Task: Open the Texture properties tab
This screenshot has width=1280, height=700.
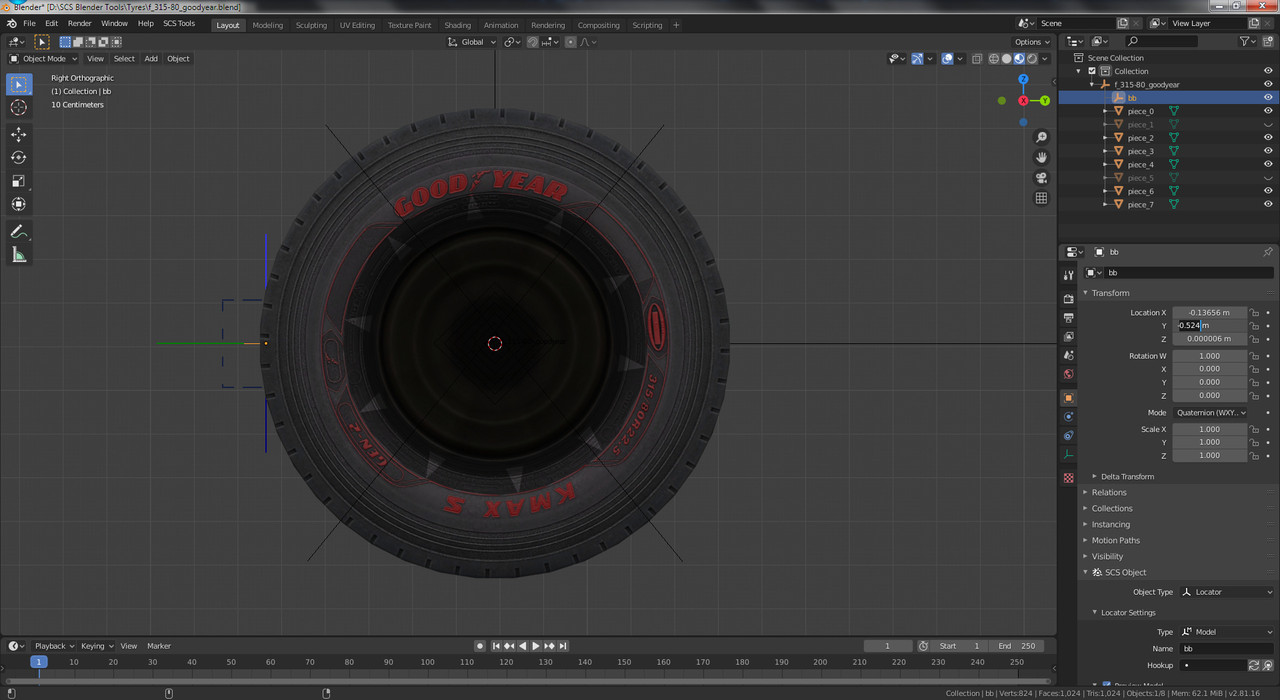Action: tap(1068, 478)
